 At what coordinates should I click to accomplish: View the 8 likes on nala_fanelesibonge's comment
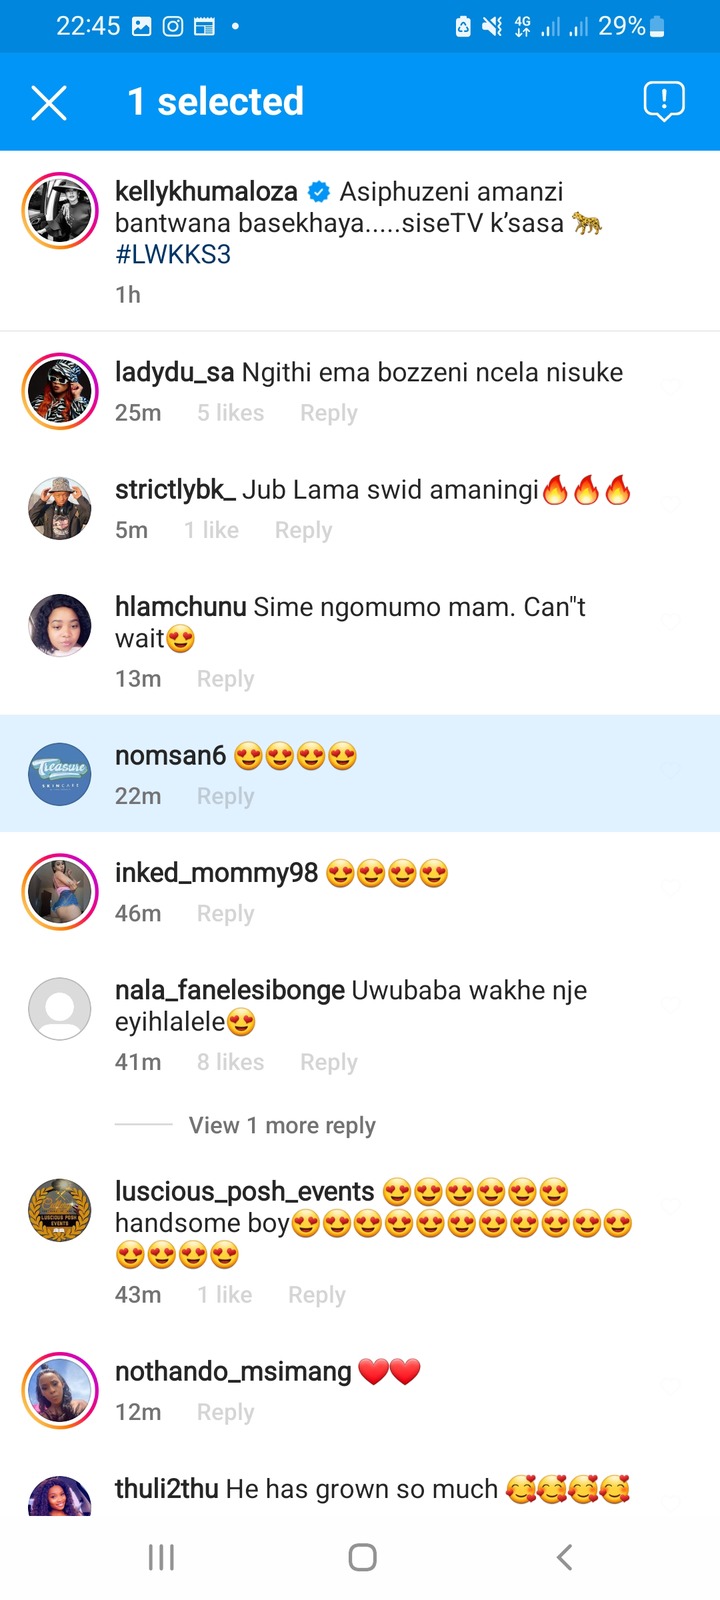[x=231, y=1062]
